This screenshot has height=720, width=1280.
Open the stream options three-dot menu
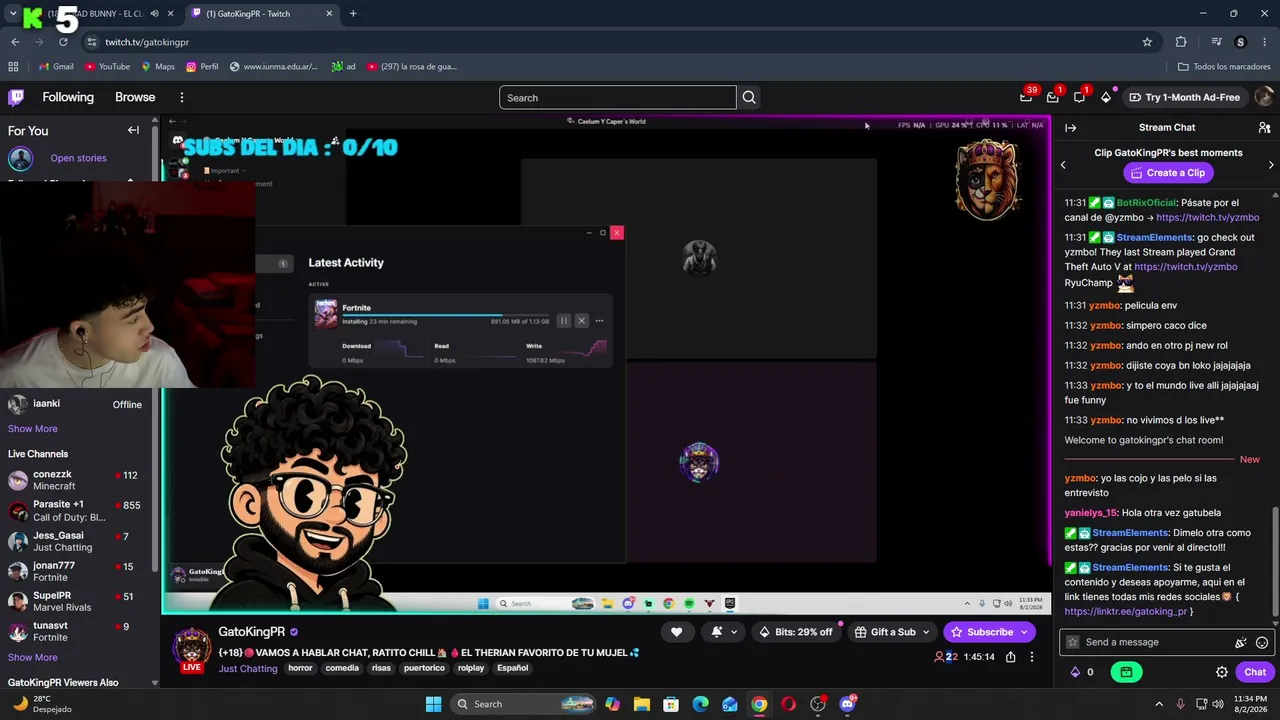tap(1032, 657)
